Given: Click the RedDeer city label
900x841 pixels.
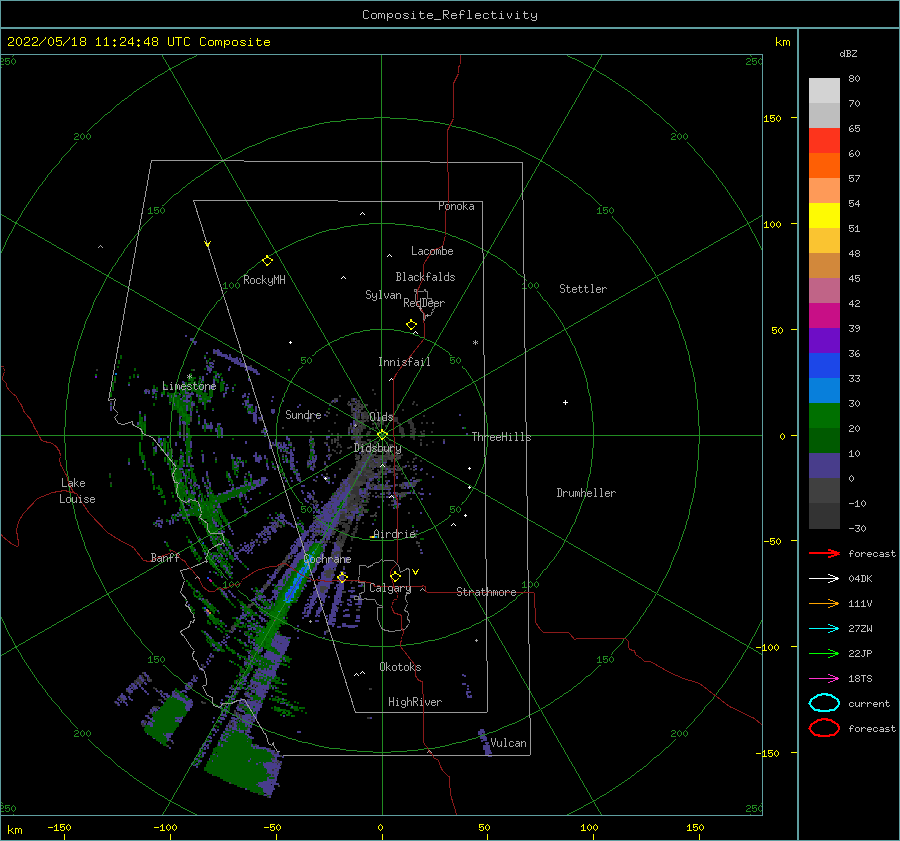Looking at the screenshot, I should click(424, 303).
